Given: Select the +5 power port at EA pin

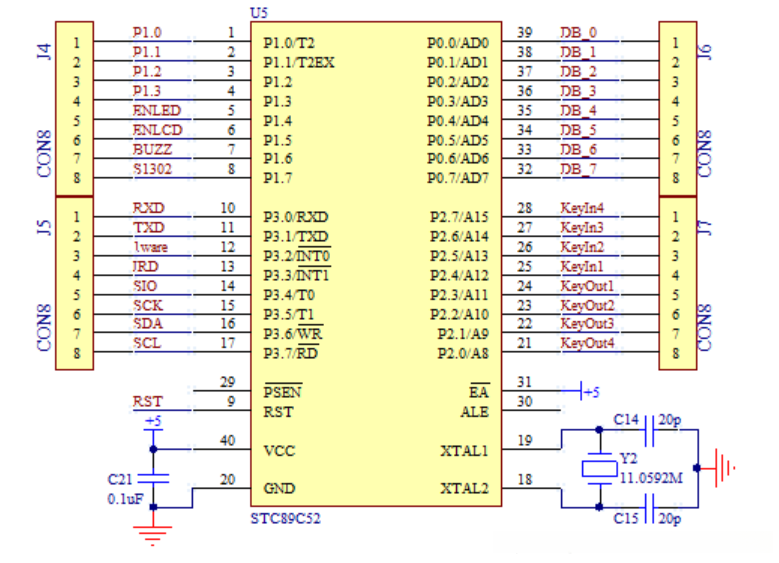Looking at the screenshot, I should coord(590,392).
